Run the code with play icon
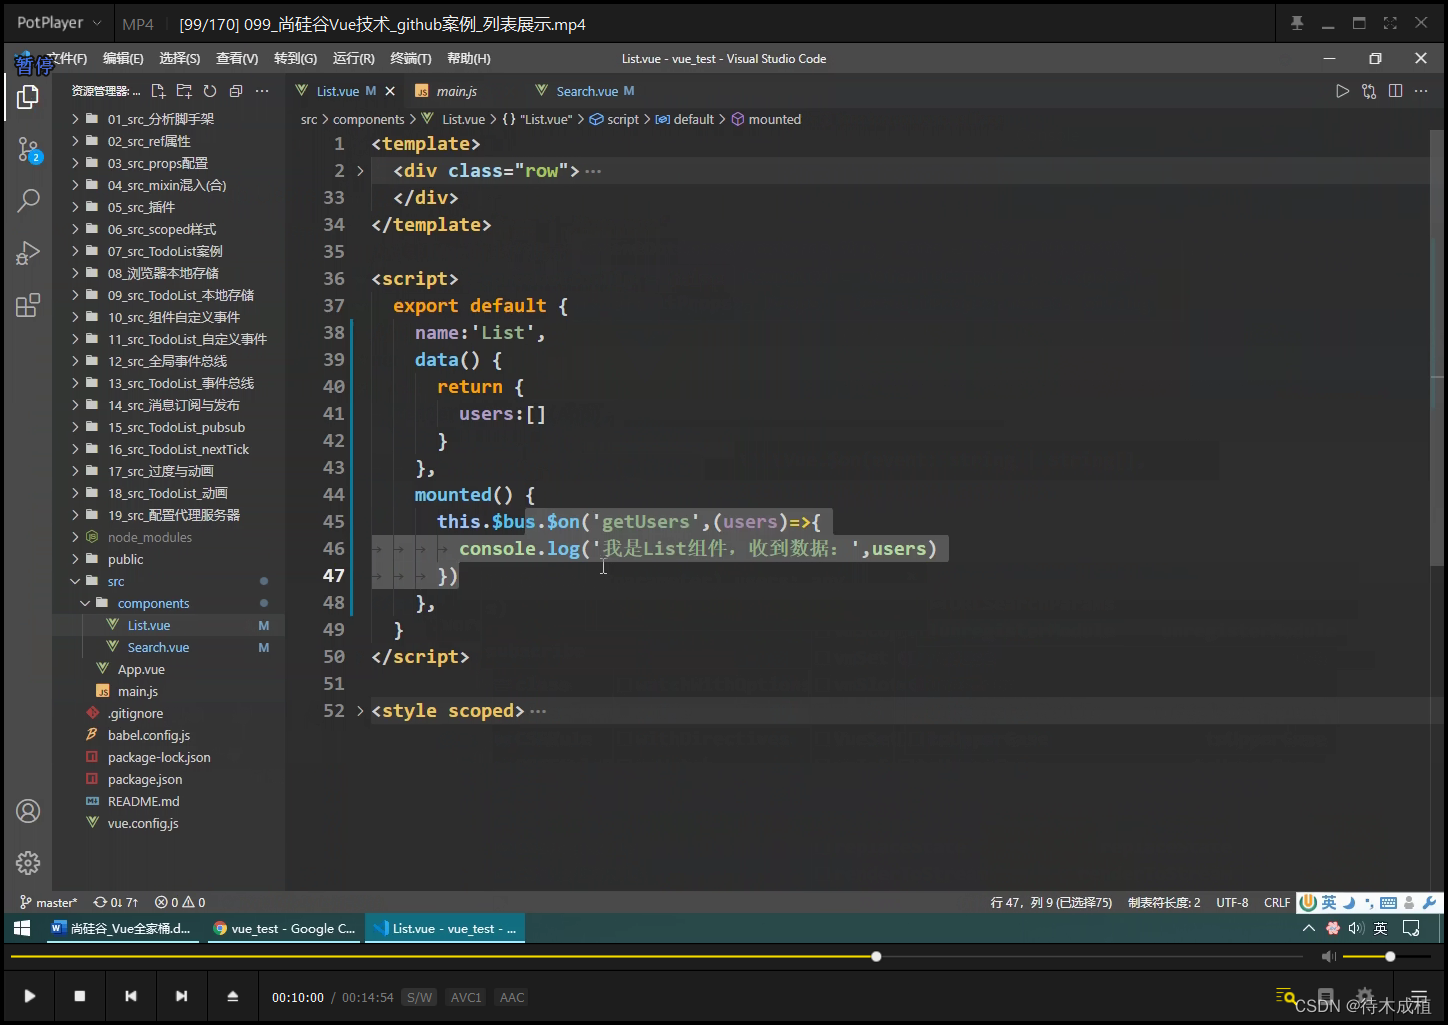The image size is (1448, 1025). tap(1342, 91)
